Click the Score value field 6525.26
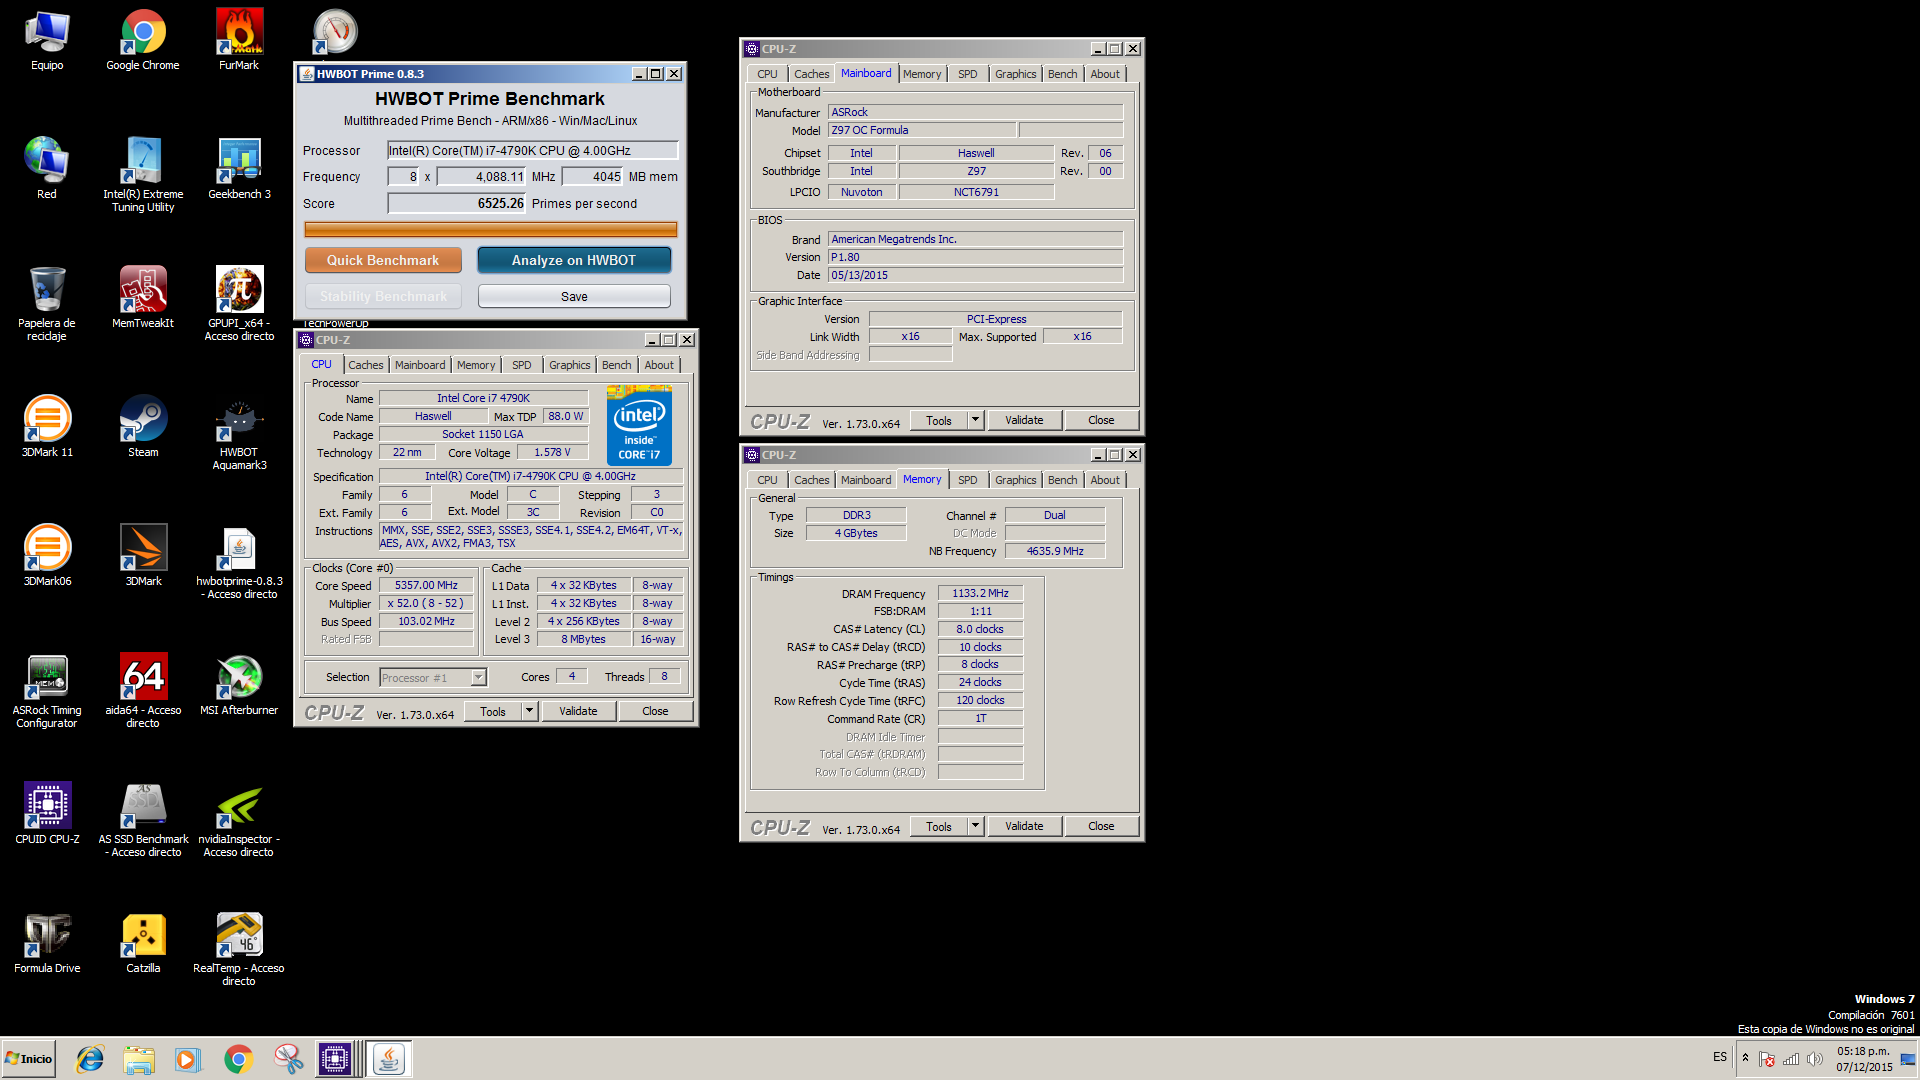1920x1080 pixels. coord(457,203)
